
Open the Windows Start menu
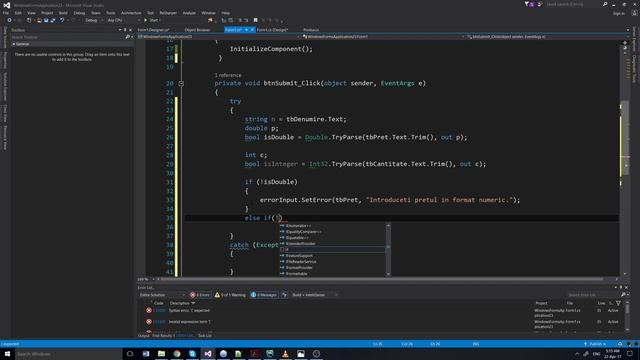[x=7, y=354]
